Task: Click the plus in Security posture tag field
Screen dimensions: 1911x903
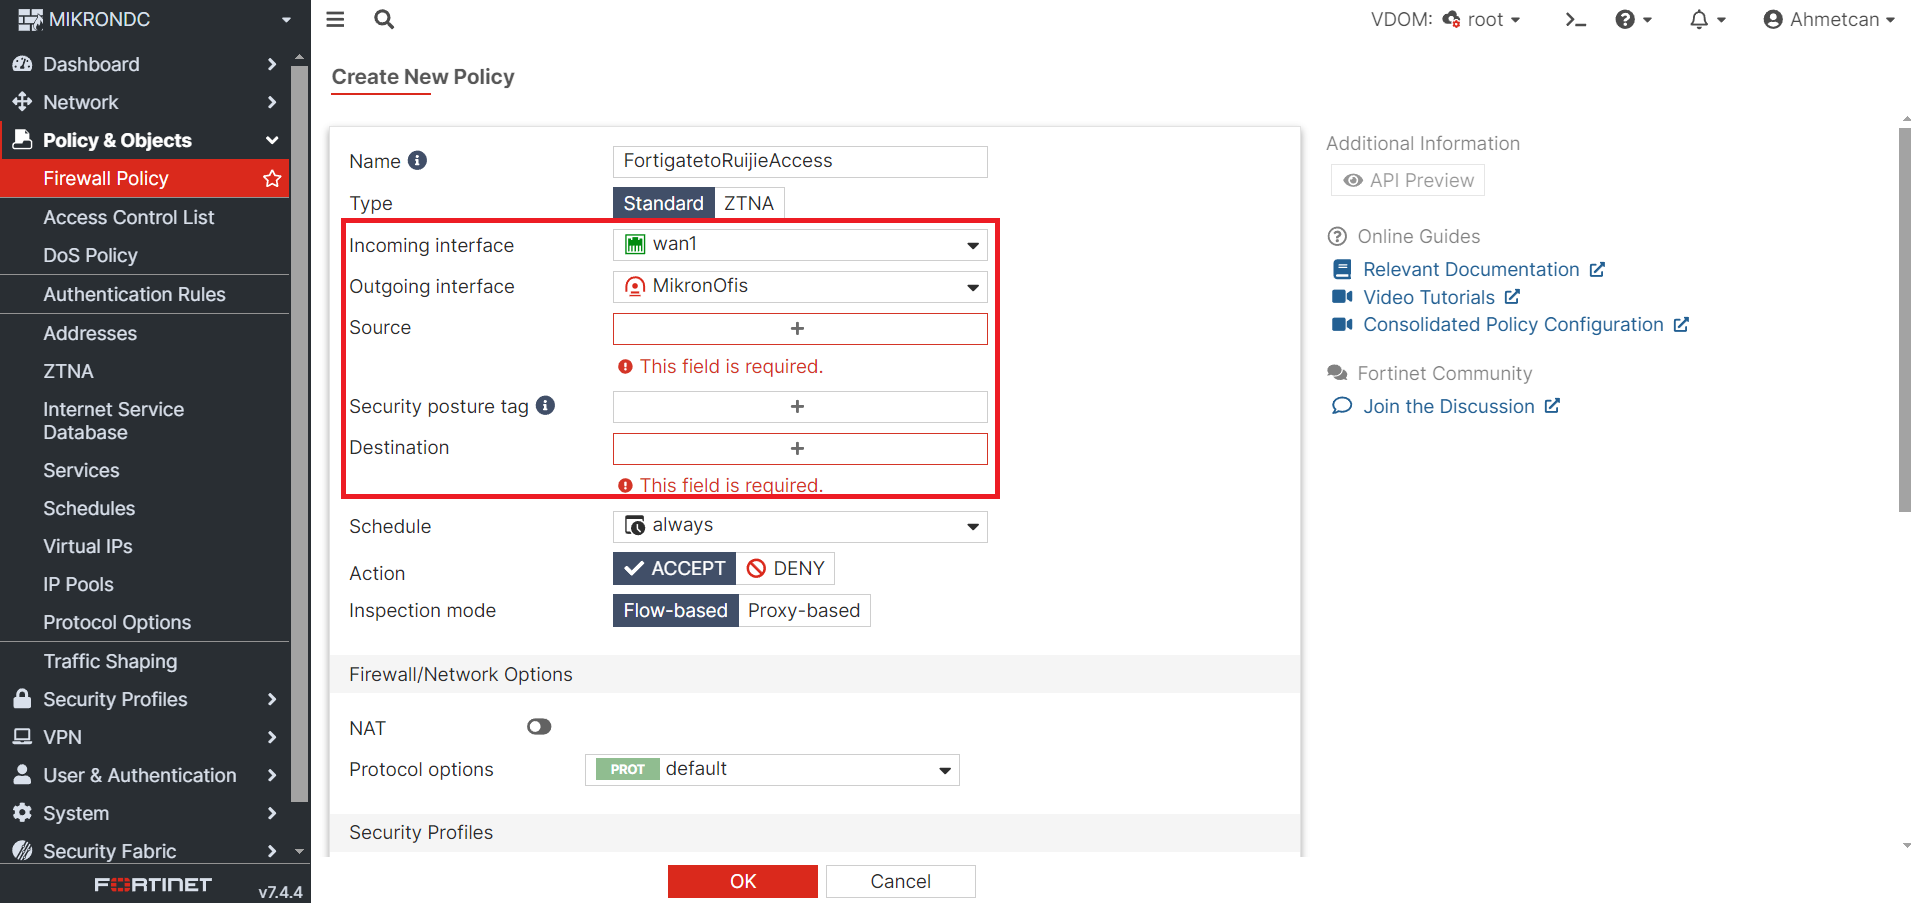Action: 797,407
